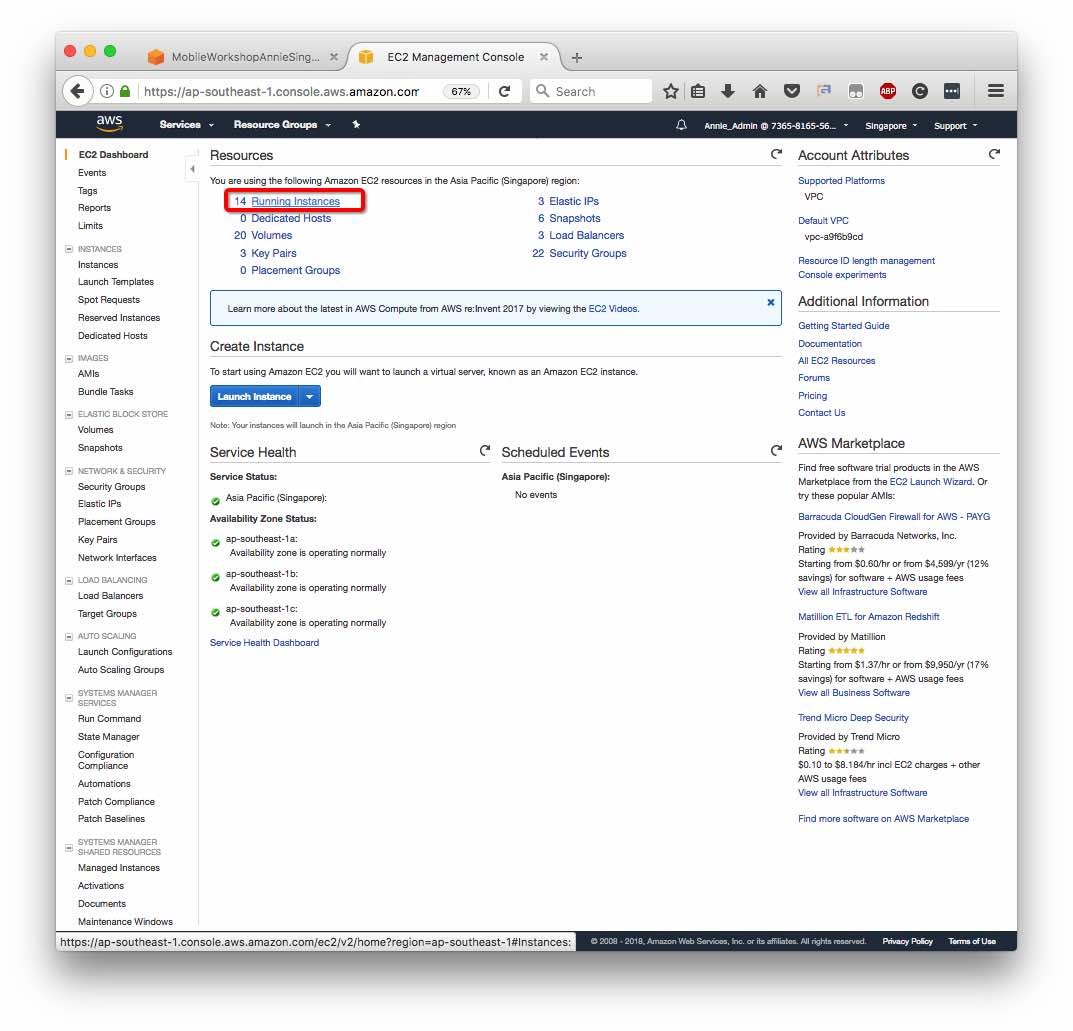Click the Pocket save icon
The width and height of the screenshot is (1073, 1031).
[792, 91]
